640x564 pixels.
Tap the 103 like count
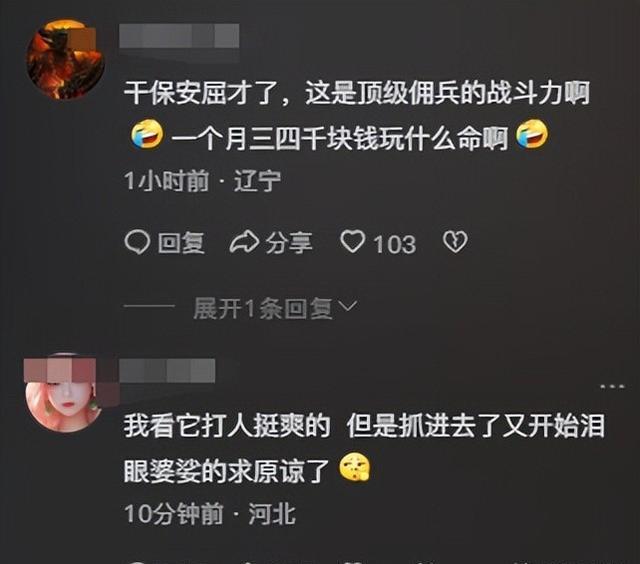coord(394,244)
